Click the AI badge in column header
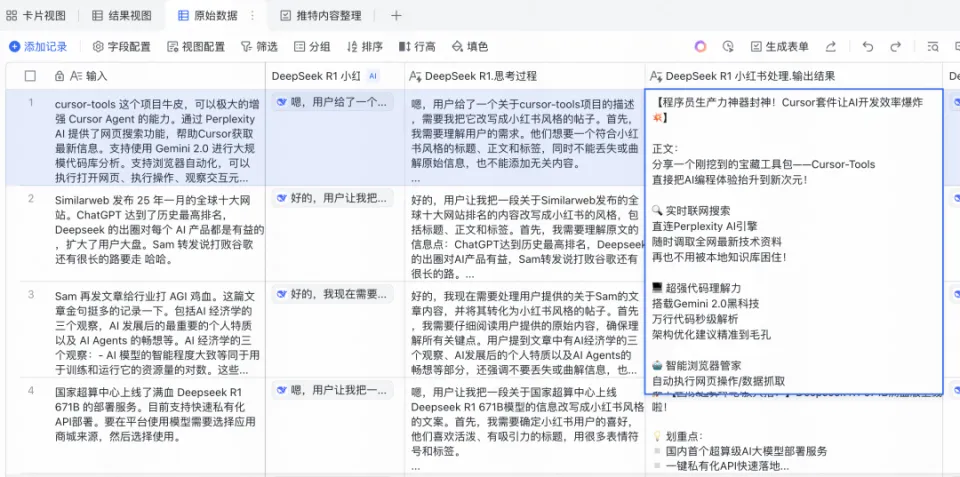The width and height of the screenshot is (960, 477). pyautogui.click(x=373, y=76)
